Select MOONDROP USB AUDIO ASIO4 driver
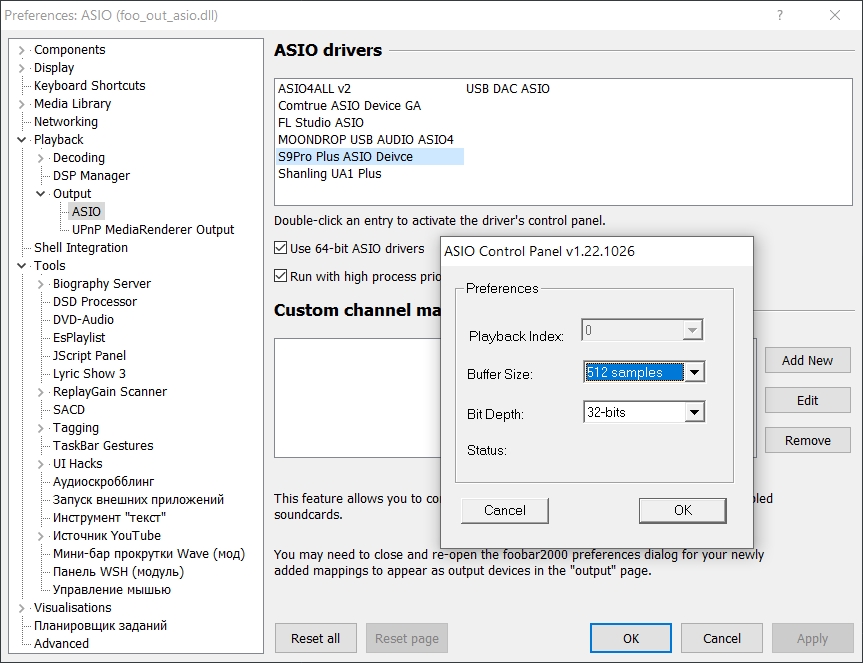863x663 pixels. 365,139
